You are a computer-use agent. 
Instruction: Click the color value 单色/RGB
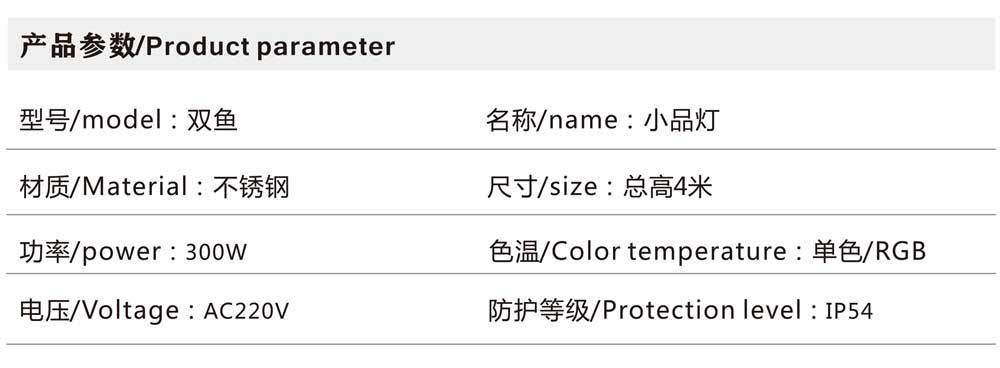[x=869, y=252]
